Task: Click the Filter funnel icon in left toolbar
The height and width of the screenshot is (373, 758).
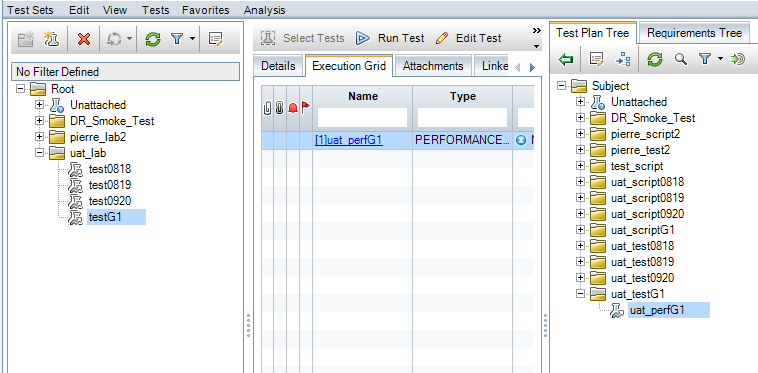Action: (177, 39)
